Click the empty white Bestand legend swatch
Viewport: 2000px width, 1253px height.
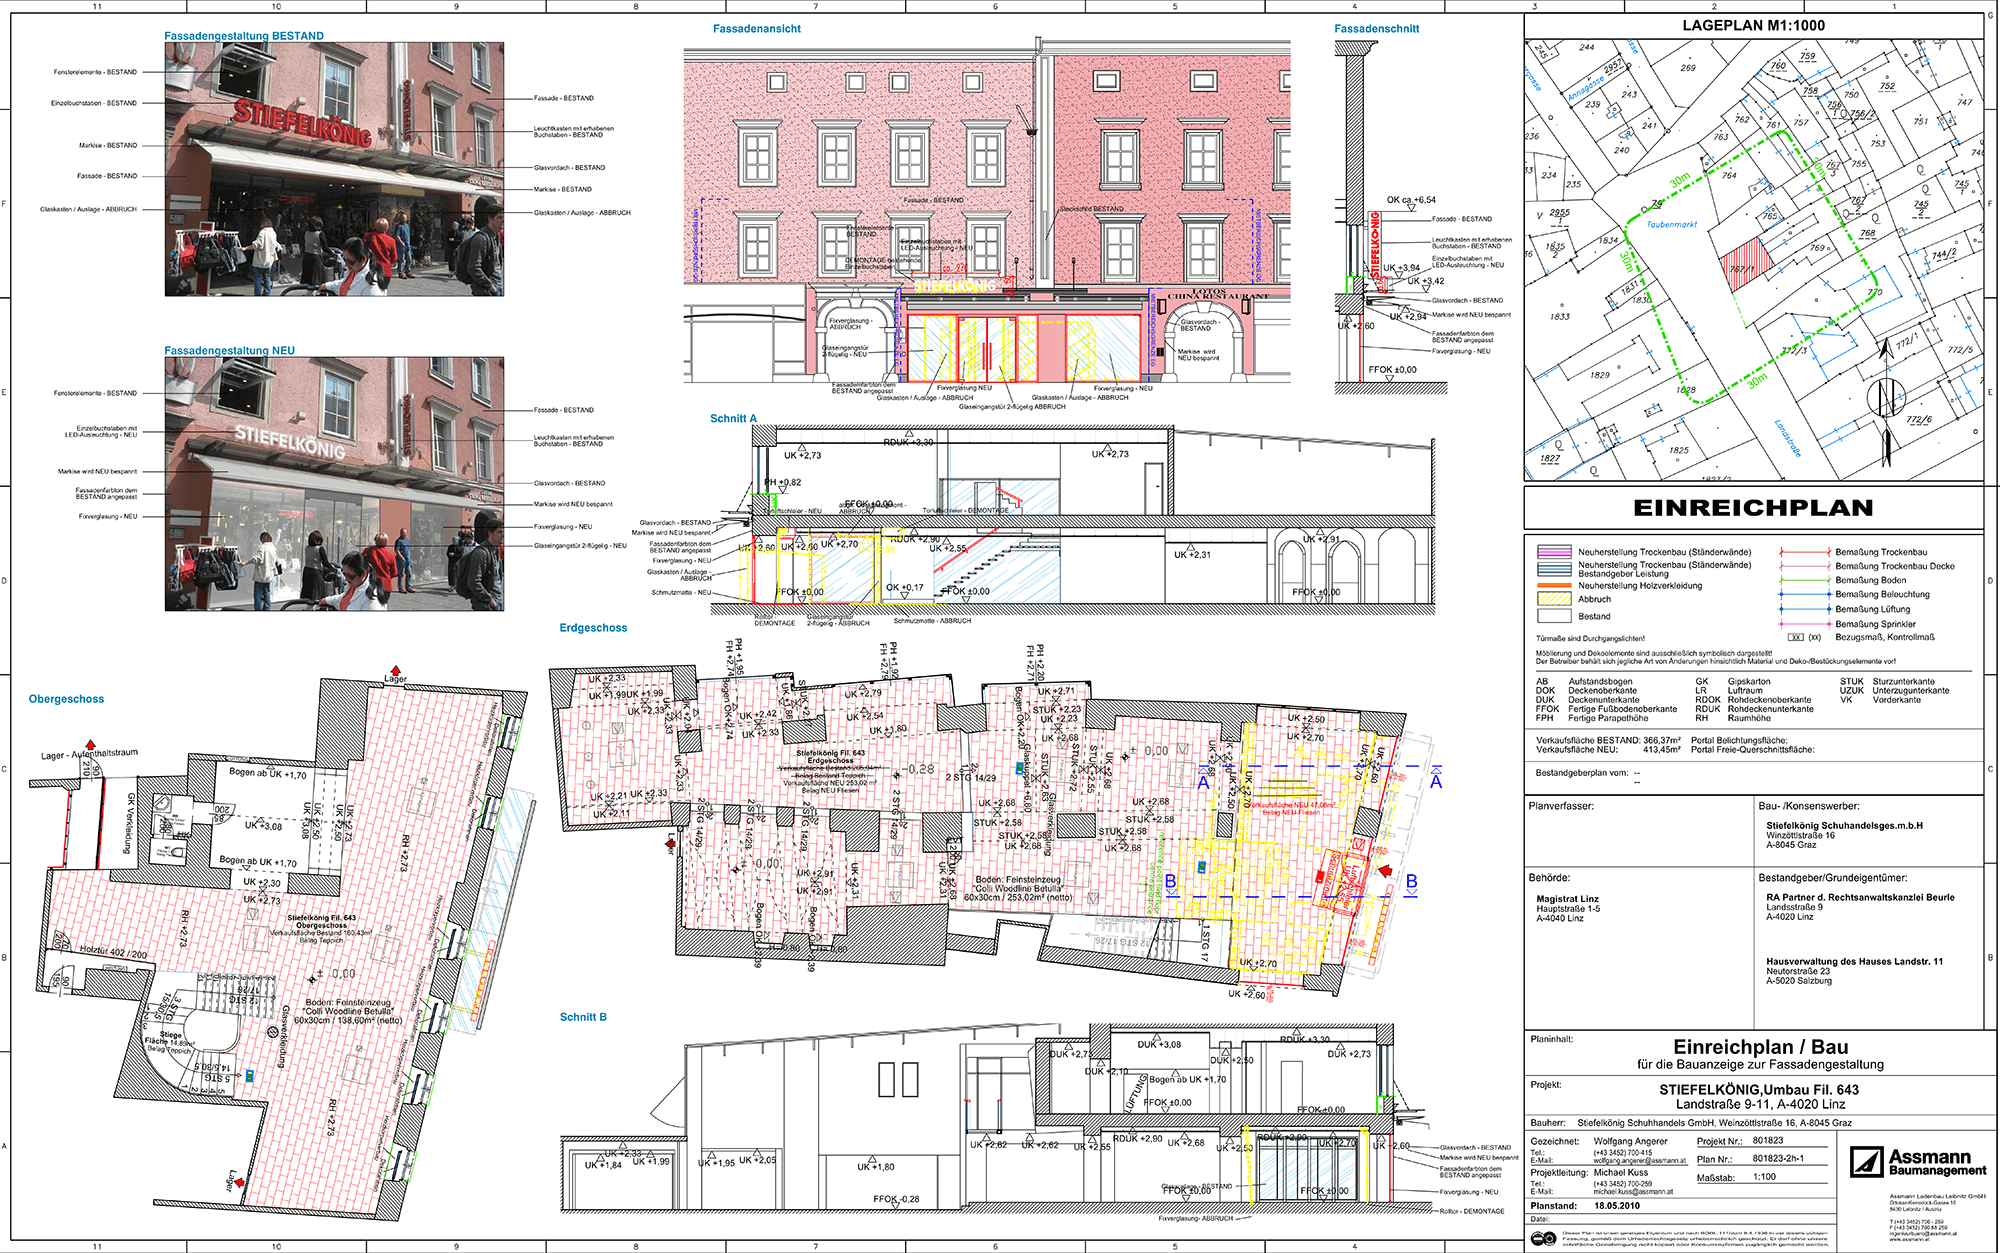pyautogui.click(x=1554, y=616)
